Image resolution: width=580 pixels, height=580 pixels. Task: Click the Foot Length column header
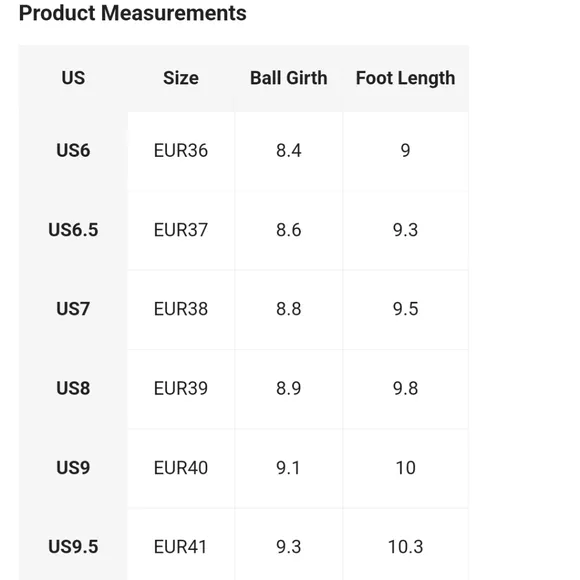tap(405, 78)
